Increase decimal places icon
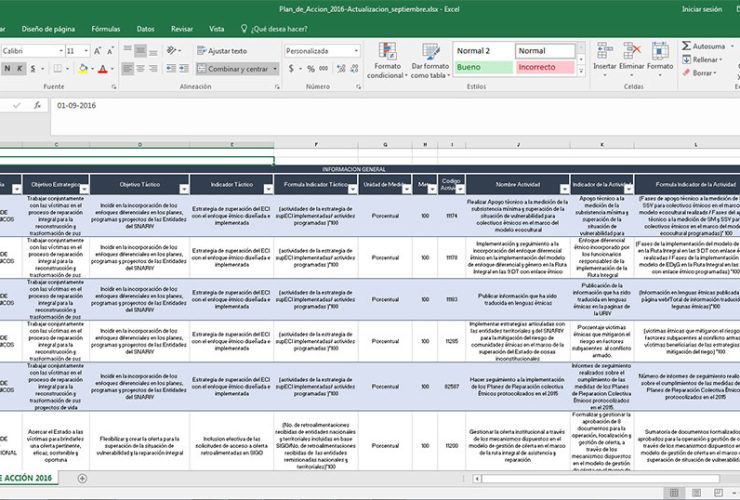Screen dimensions: 740x500 point(341,69)
